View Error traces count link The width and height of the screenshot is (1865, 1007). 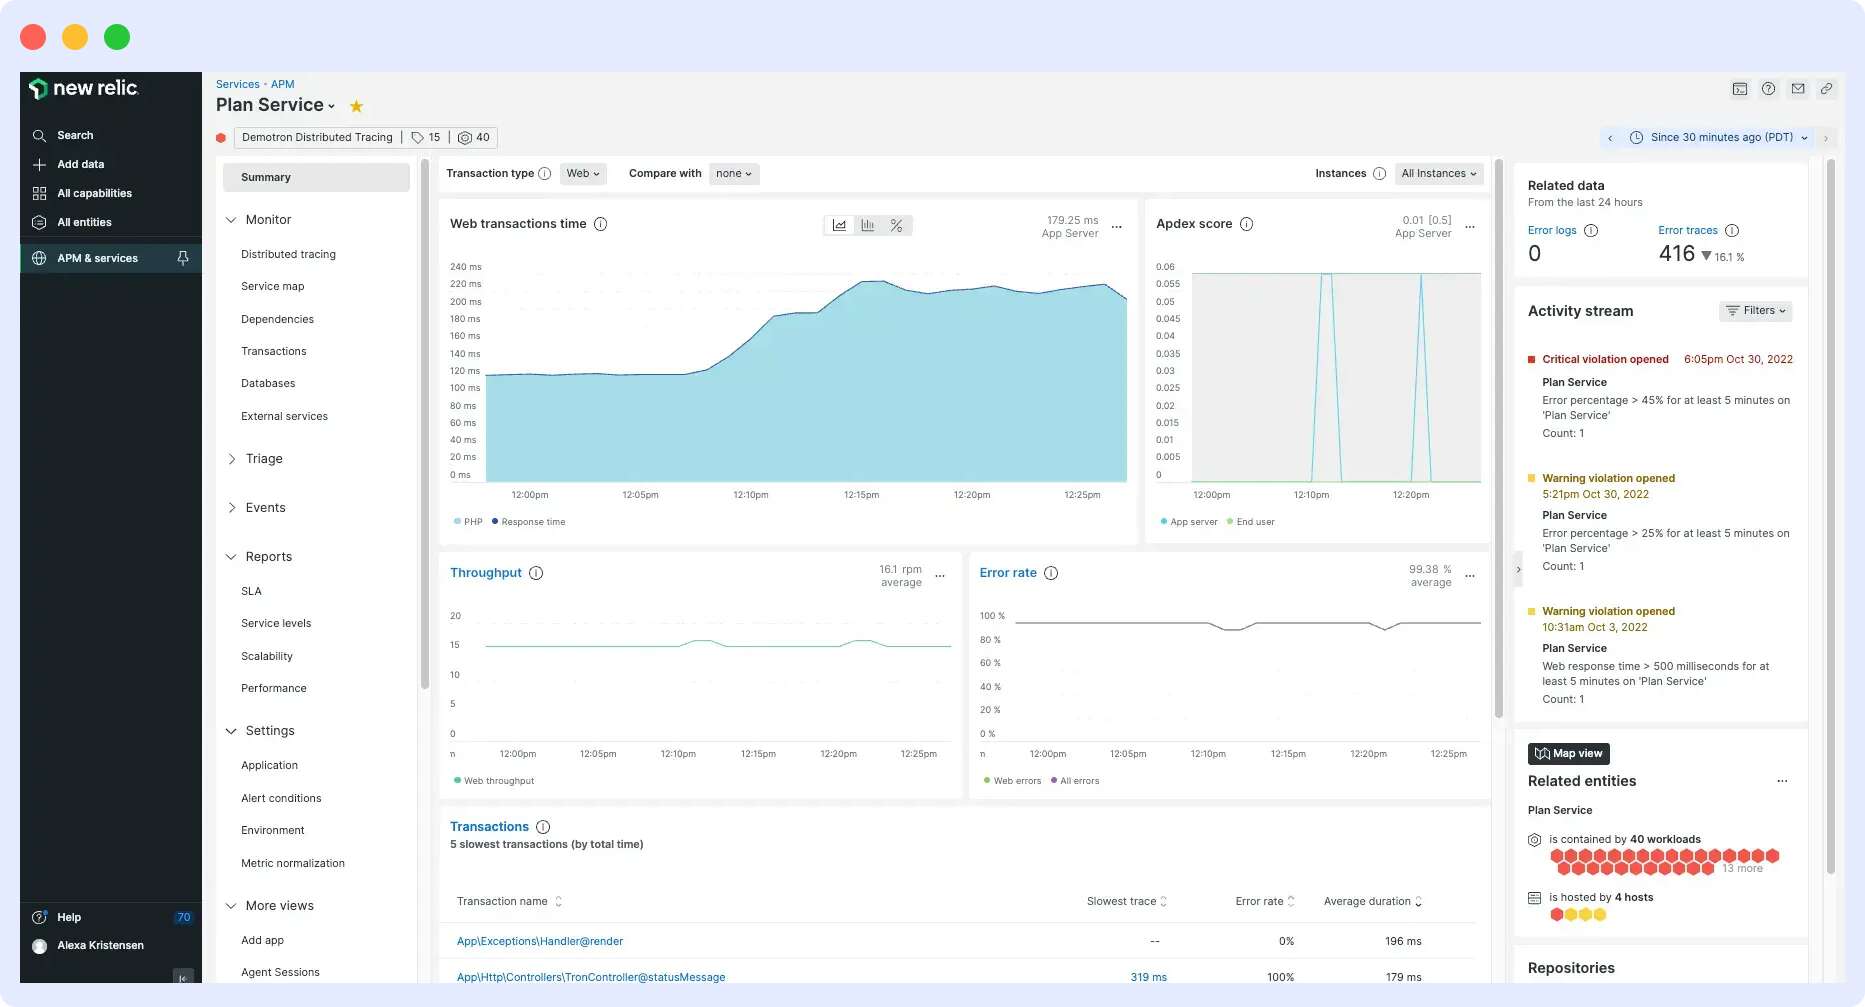click(x=1686, y=230)
